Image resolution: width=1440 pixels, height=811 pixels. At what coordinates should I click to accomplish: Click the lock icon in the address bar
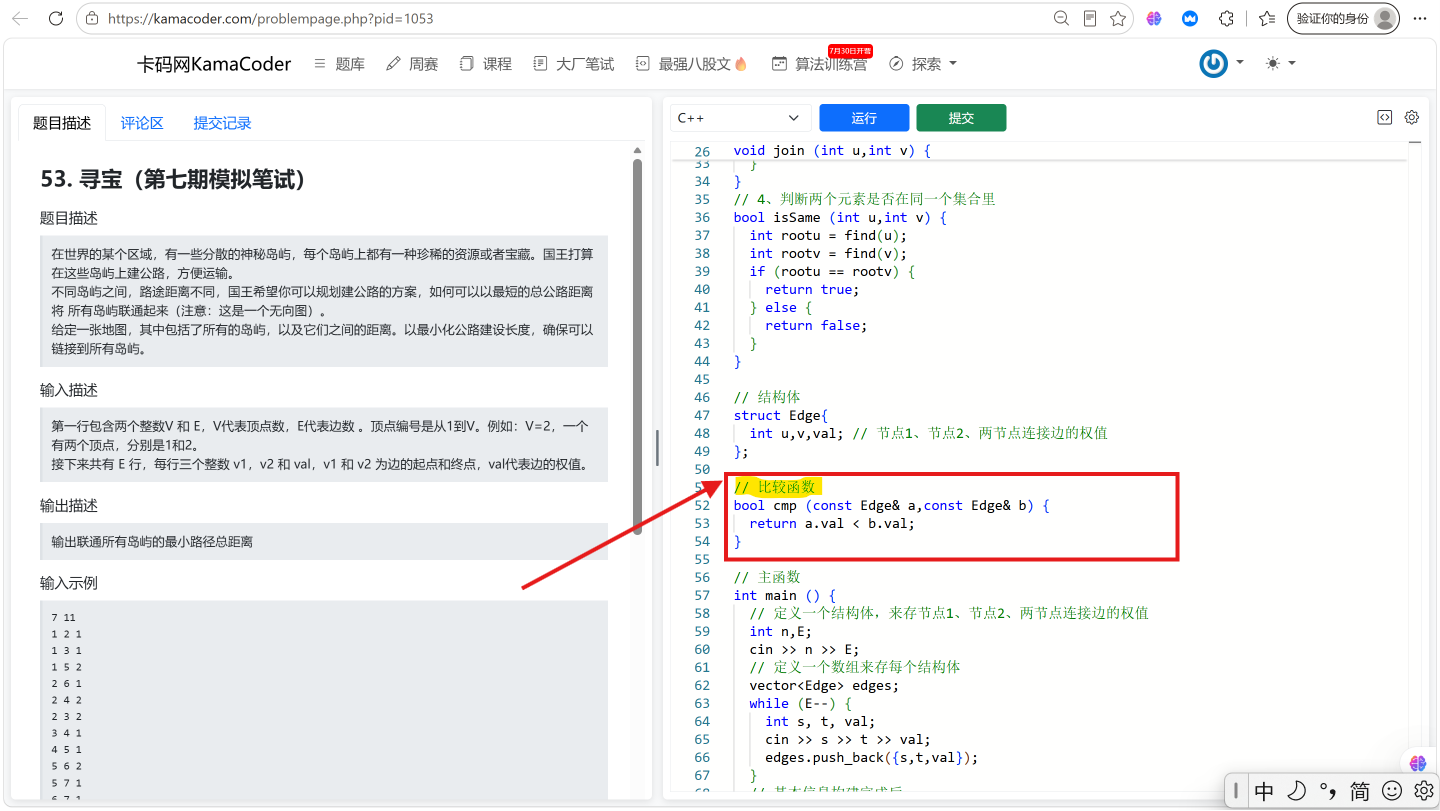pyautogui.click(x=92, y=18)
